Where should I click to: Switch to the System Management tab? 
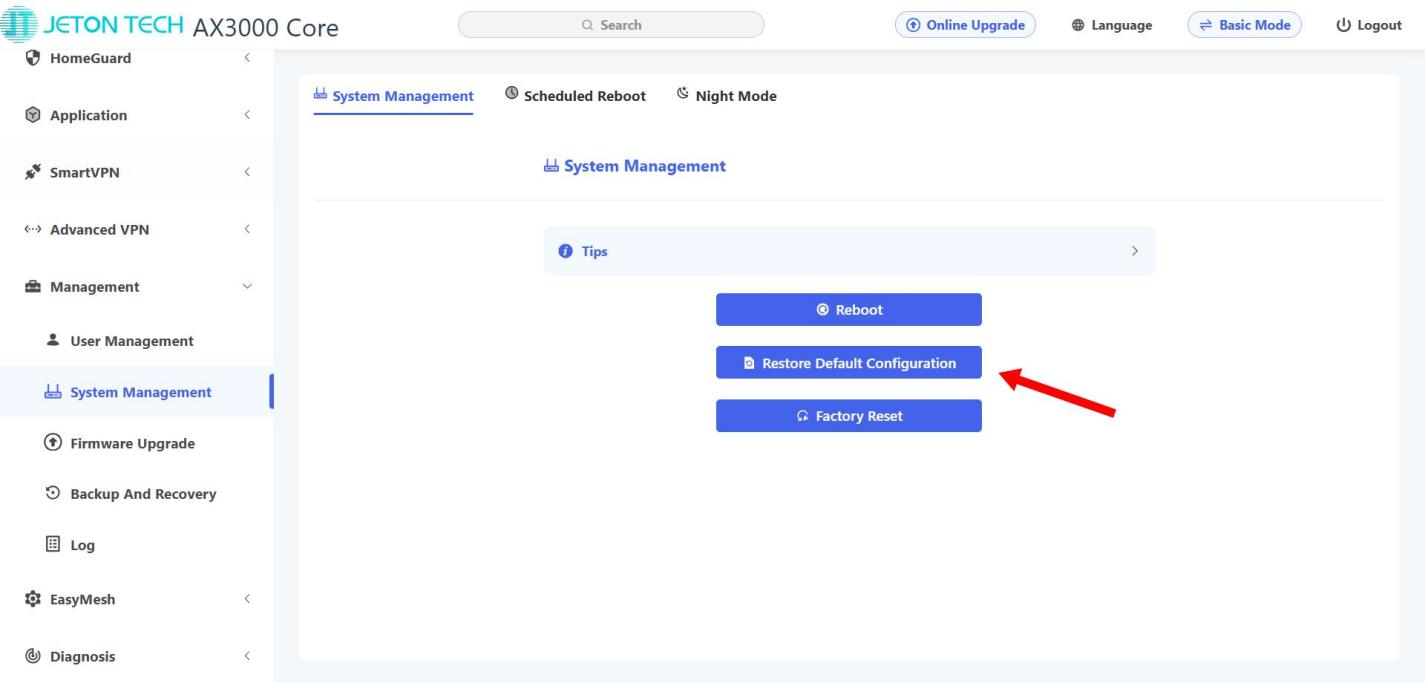click(x=393, y=96)
